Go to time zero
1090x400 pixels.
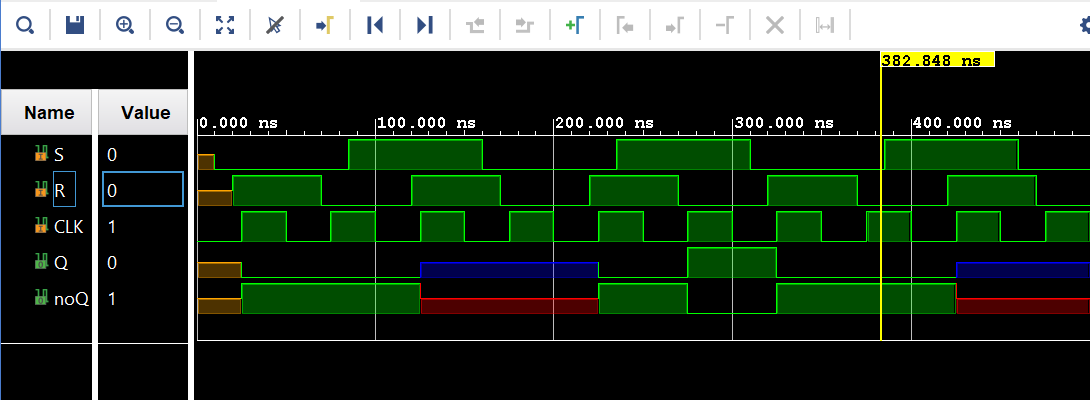tap(375, 26)
